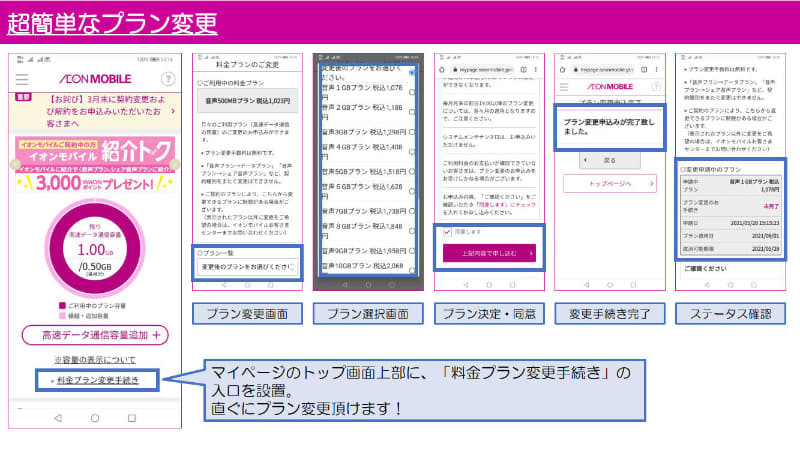Click the ご利用中のプラン容量 dark magenta legend swatch
The height and width of the screenshot is (450, 800).
click(x=62, y=306)
